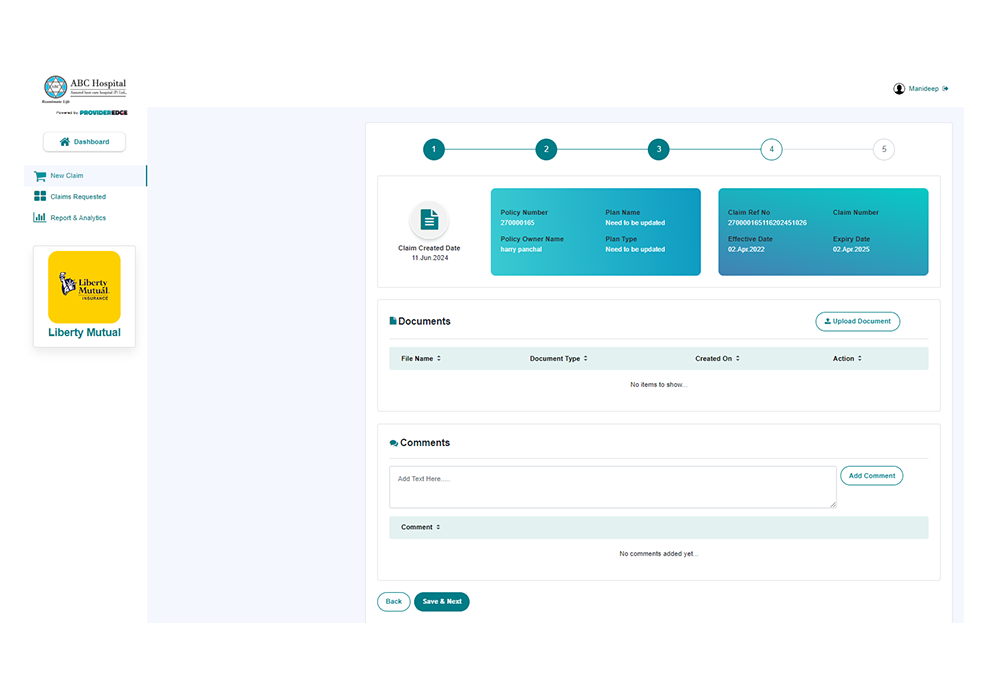Jump to step 4 in progress bar
This screenshot has height=680, width=990.
770,150
